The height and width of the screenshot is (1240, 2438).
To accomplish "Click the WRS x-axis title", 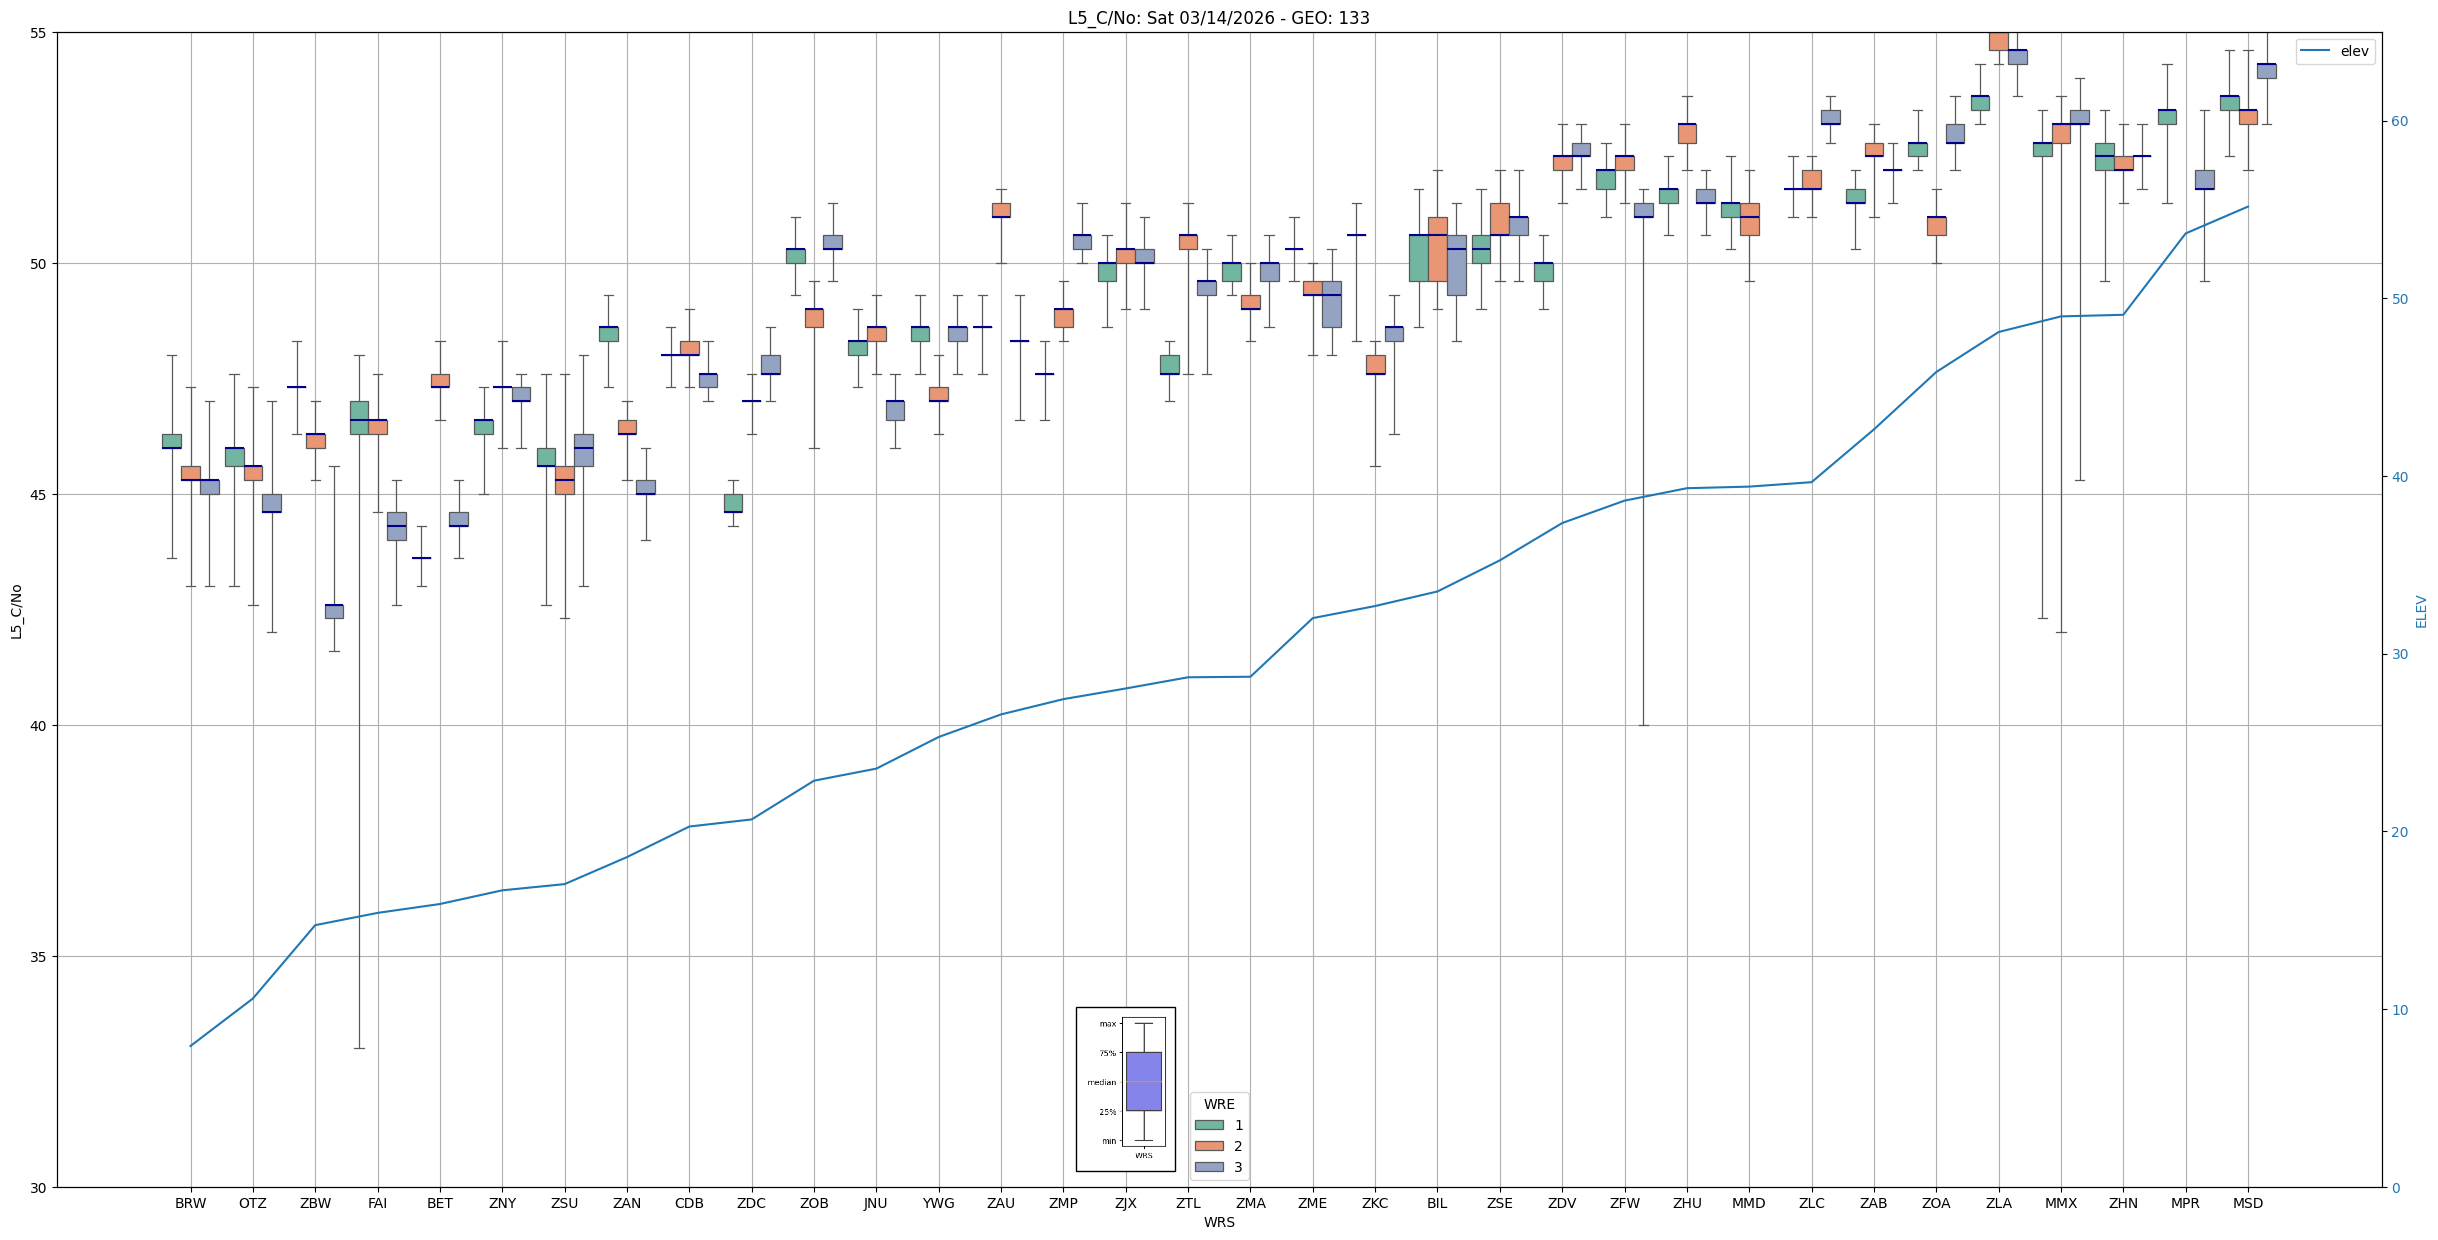I will click(x=1218, y=1222).
